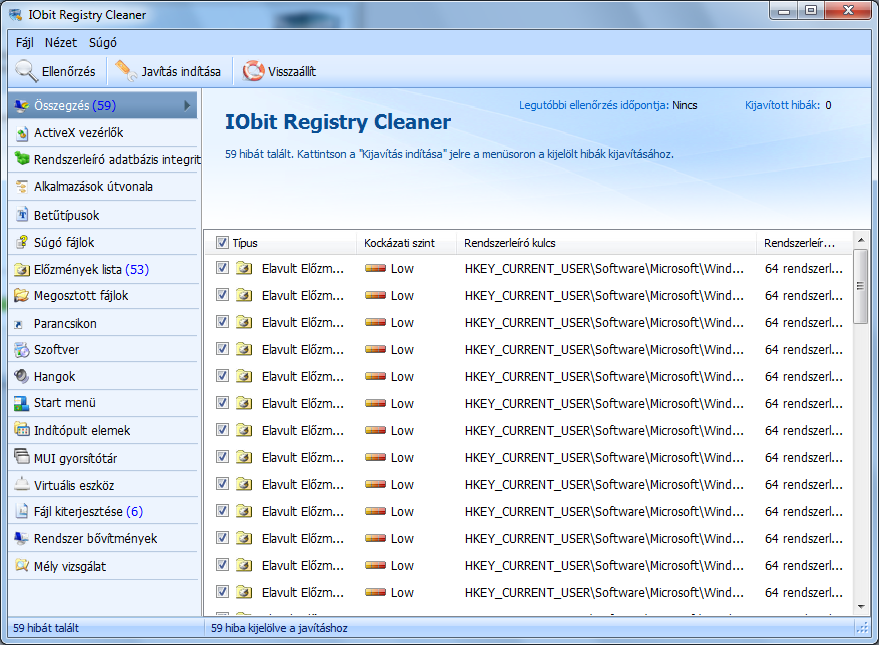Click the 'Legutóbbi ellenőrzés időpontja' label
This screenshot has height=645, width=879.
(x=594, y=105)
